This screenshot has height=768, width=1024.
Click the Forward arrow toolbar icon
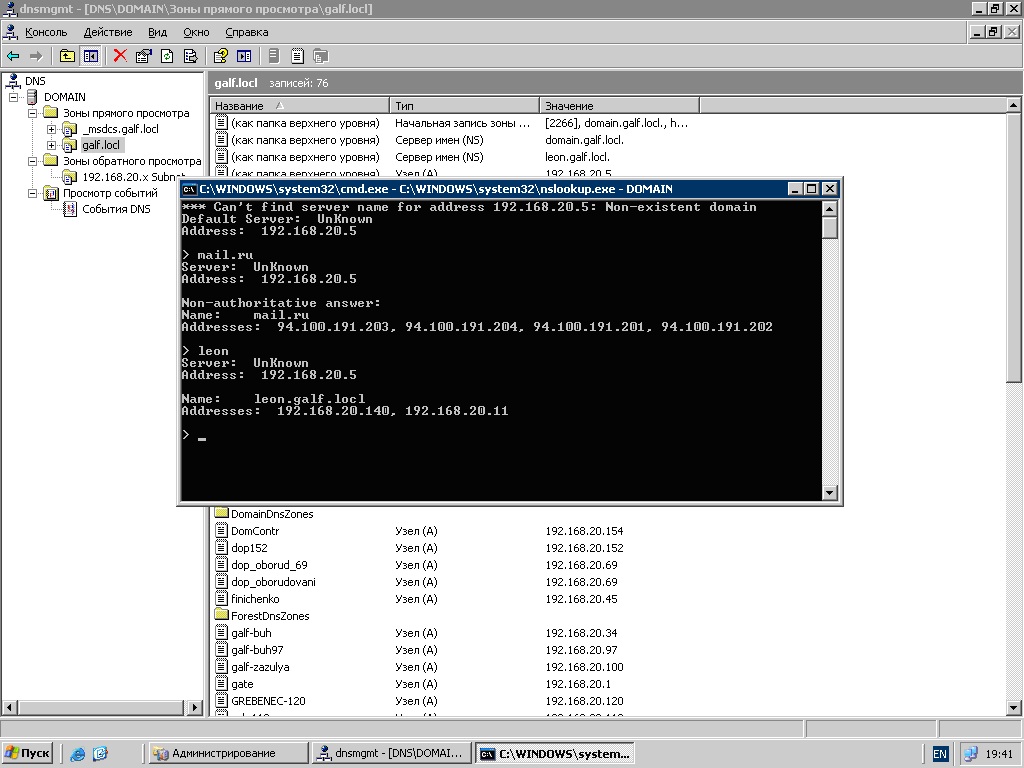[36, 56]
